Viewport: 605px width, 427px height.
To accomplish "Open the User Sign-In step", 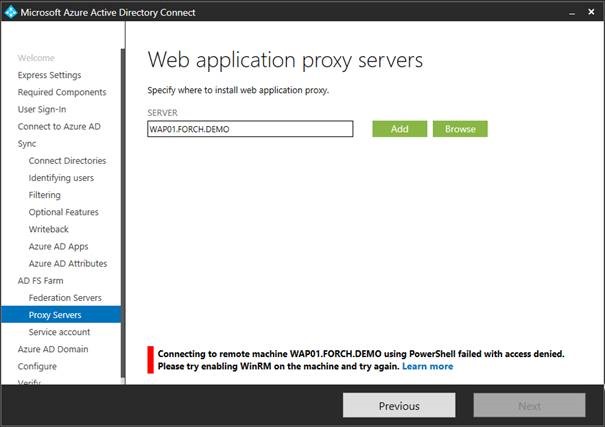I will pyautogui.click(x=42, y=109).
